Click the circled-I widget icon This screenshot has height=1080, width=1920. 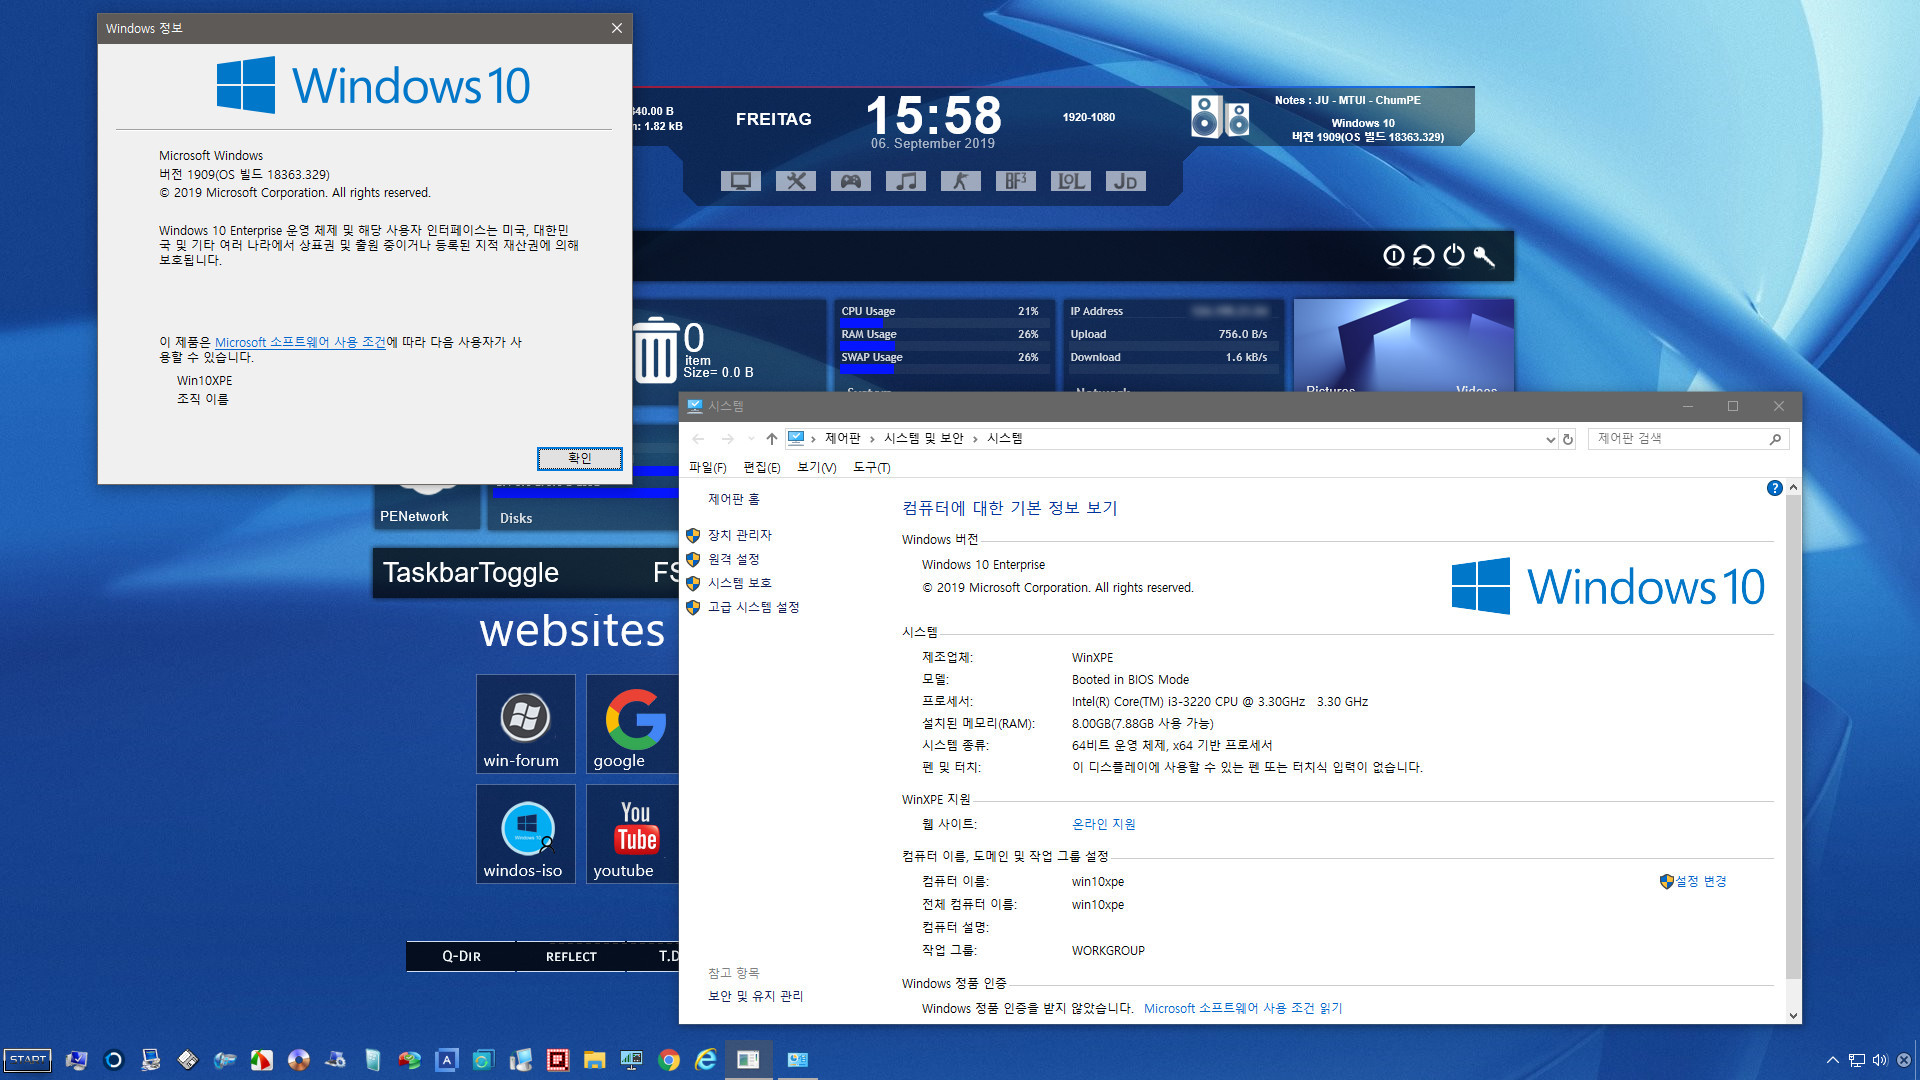[1393, 256]
